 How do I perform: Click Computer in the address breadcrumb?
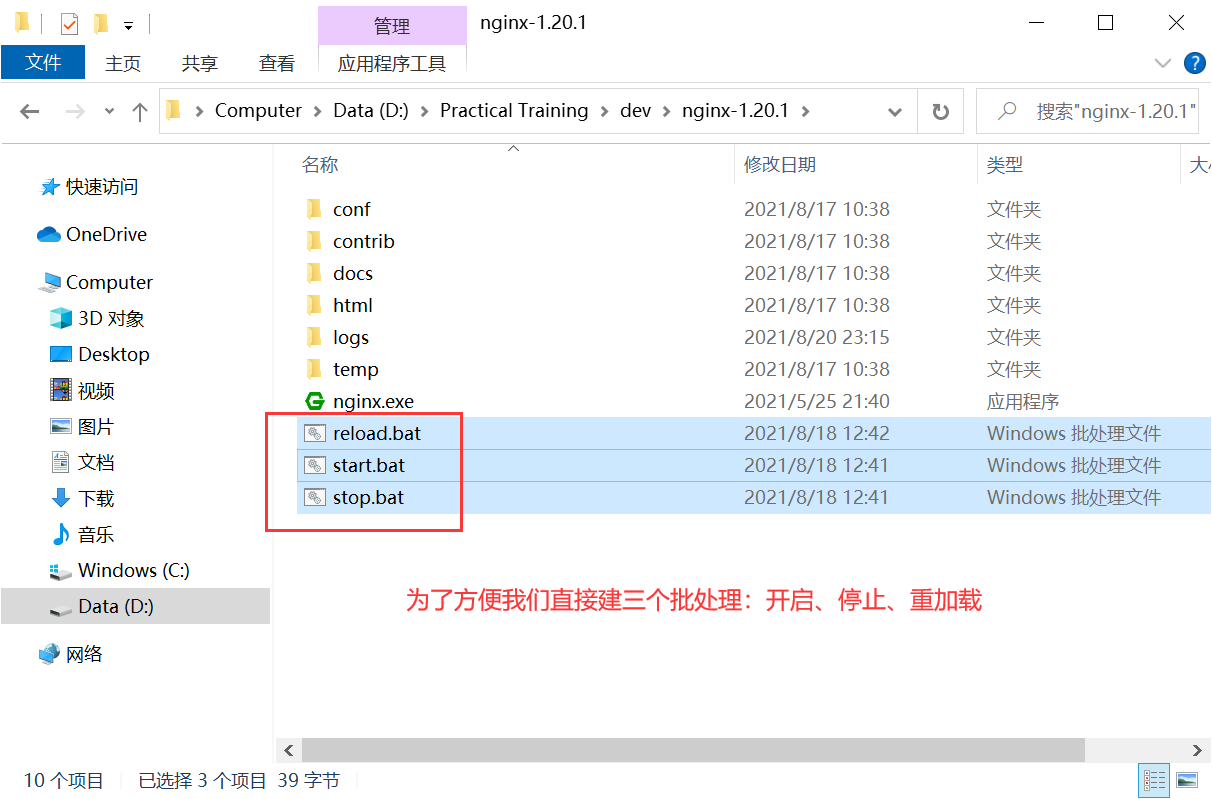(x=258, y=110)
